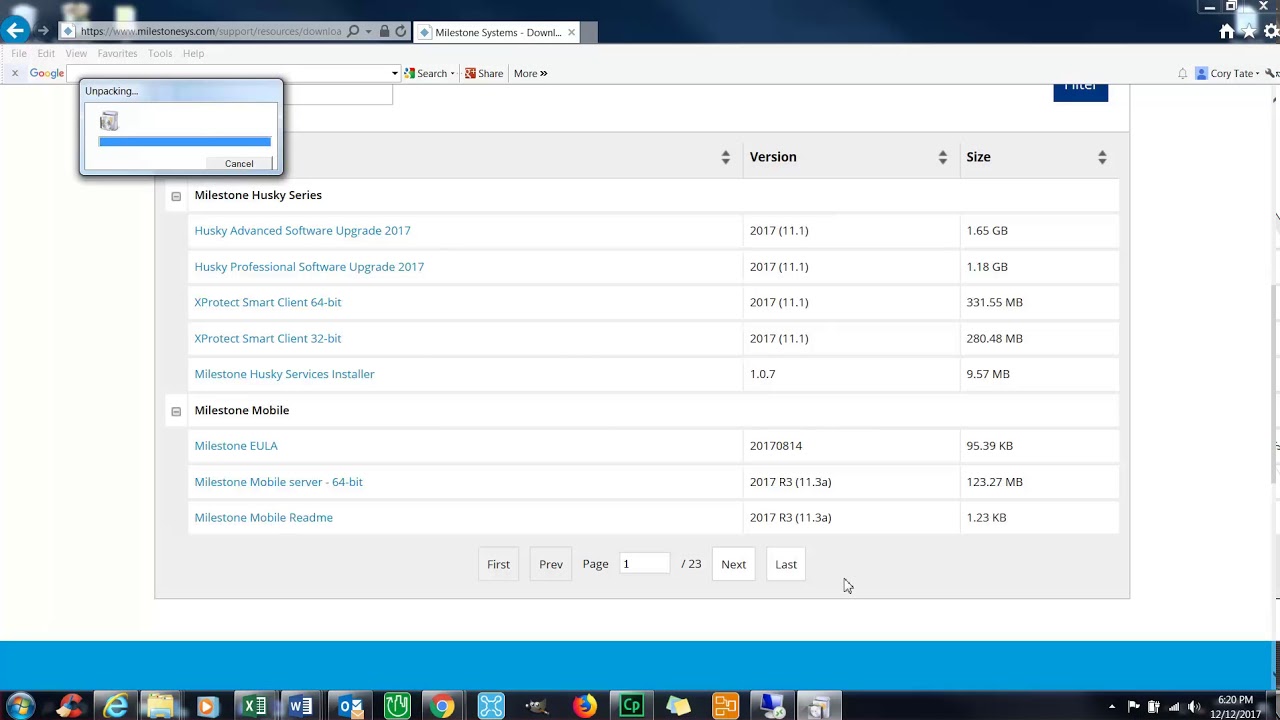Go to the Prev page

[551, 564]
